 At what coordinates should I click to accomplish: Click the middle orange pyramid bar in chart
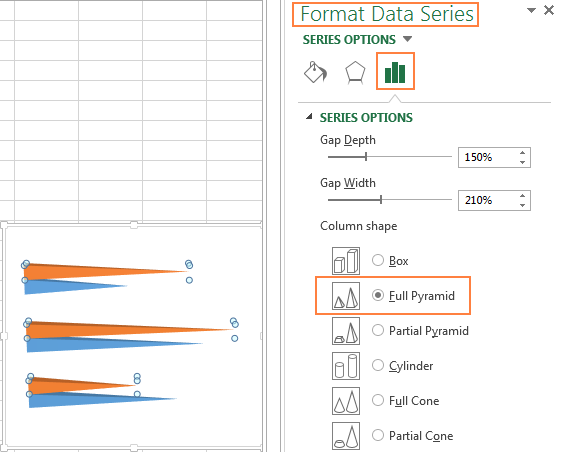tap(108, 329)
